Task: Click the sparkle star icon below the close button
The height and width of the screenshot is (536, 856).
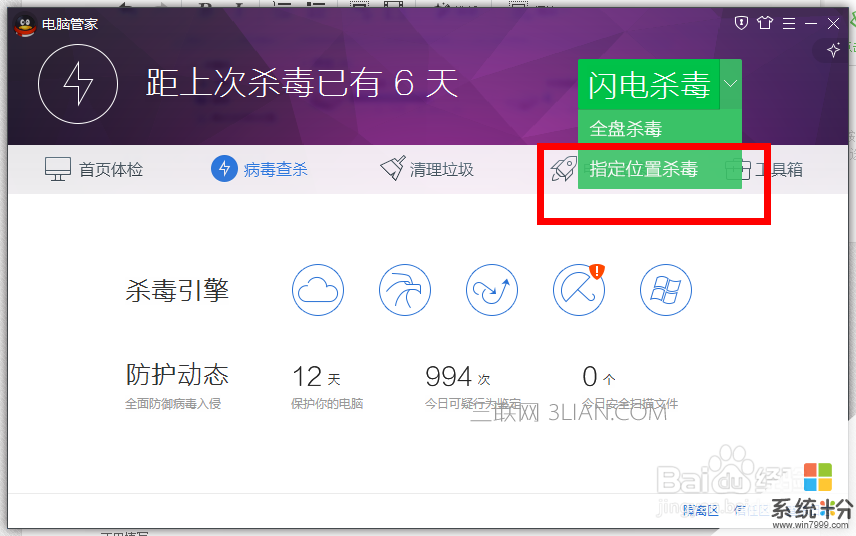Action: 833,50
